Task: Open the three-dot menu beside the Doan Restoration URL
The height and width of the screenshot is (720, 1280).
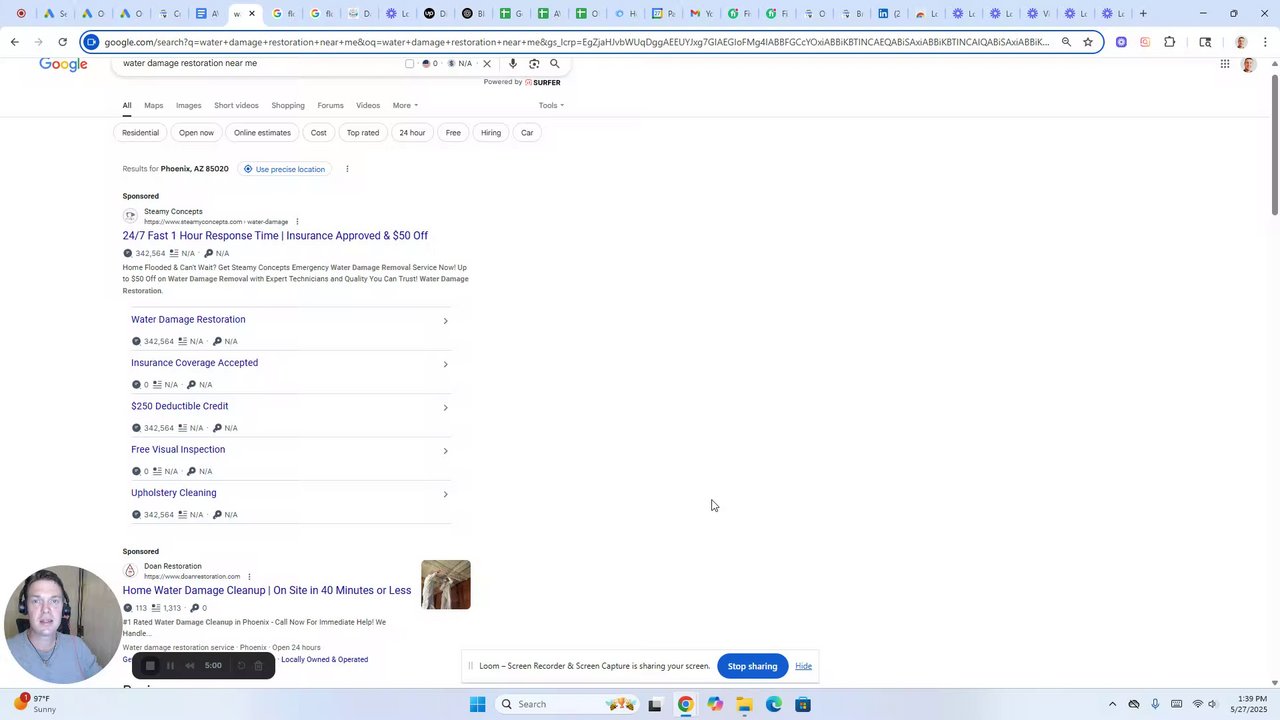Action: (249, 577)
